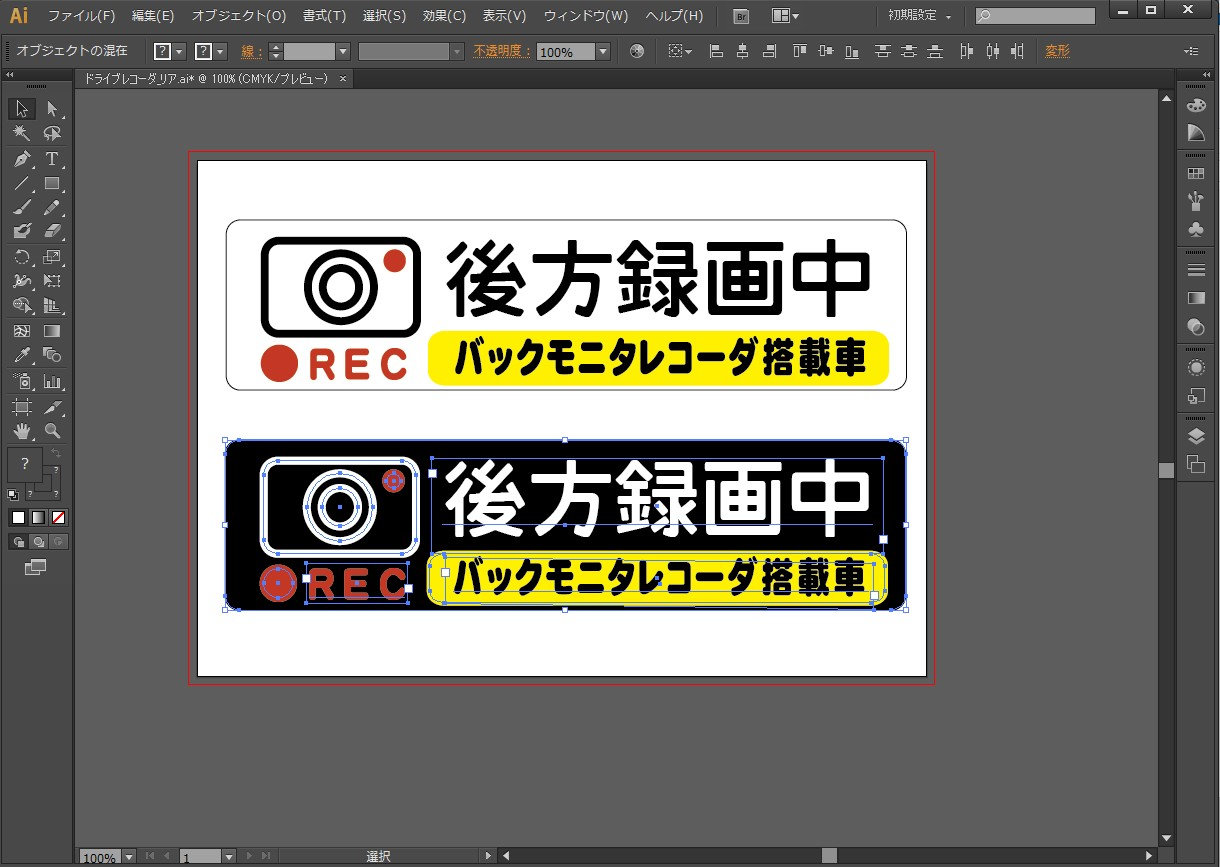The width and height of the screenshot is (1220, 867).
Task: Open the オブジェクト(O) menu
Action: [x=239, y=16]
